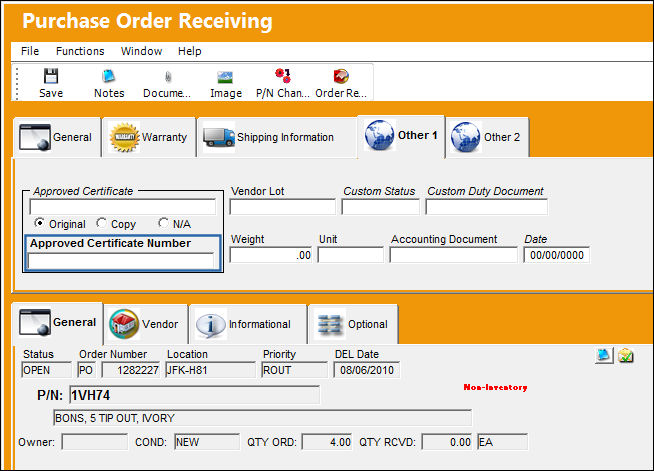The image size is (654, 471).
Task: Click the Custom Duty Document field
Action: click(486, 207)
